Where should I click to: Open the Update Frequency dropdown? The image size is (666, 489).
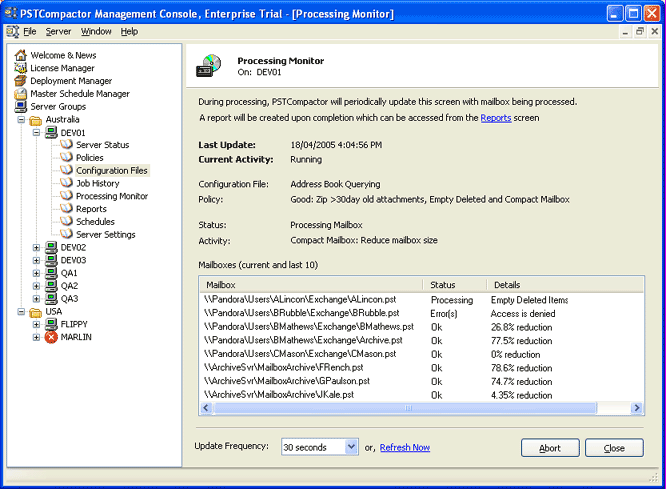pos(351,447)
